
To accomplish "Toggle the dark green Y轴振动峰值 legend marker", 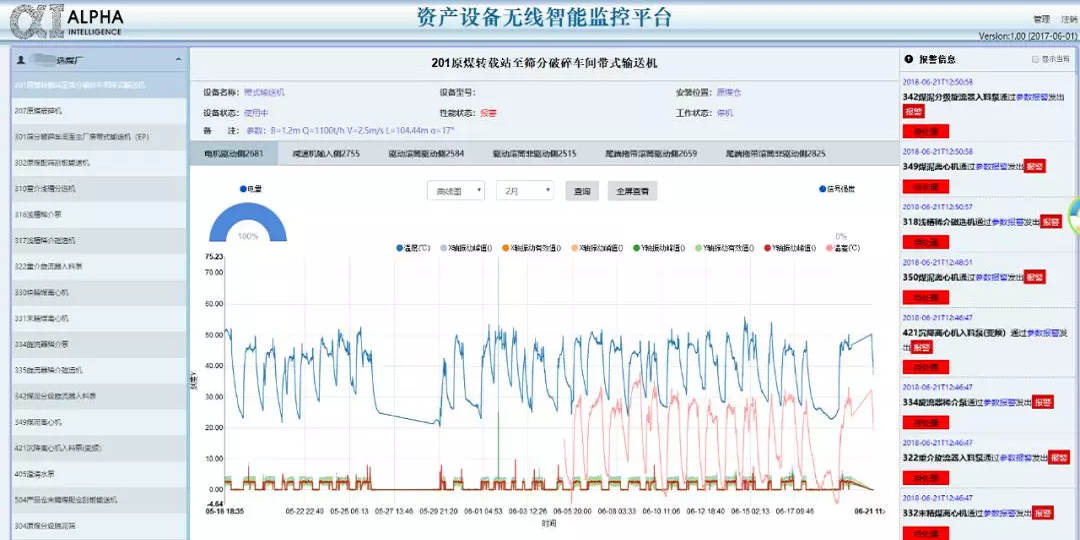I will pos(634,247).
